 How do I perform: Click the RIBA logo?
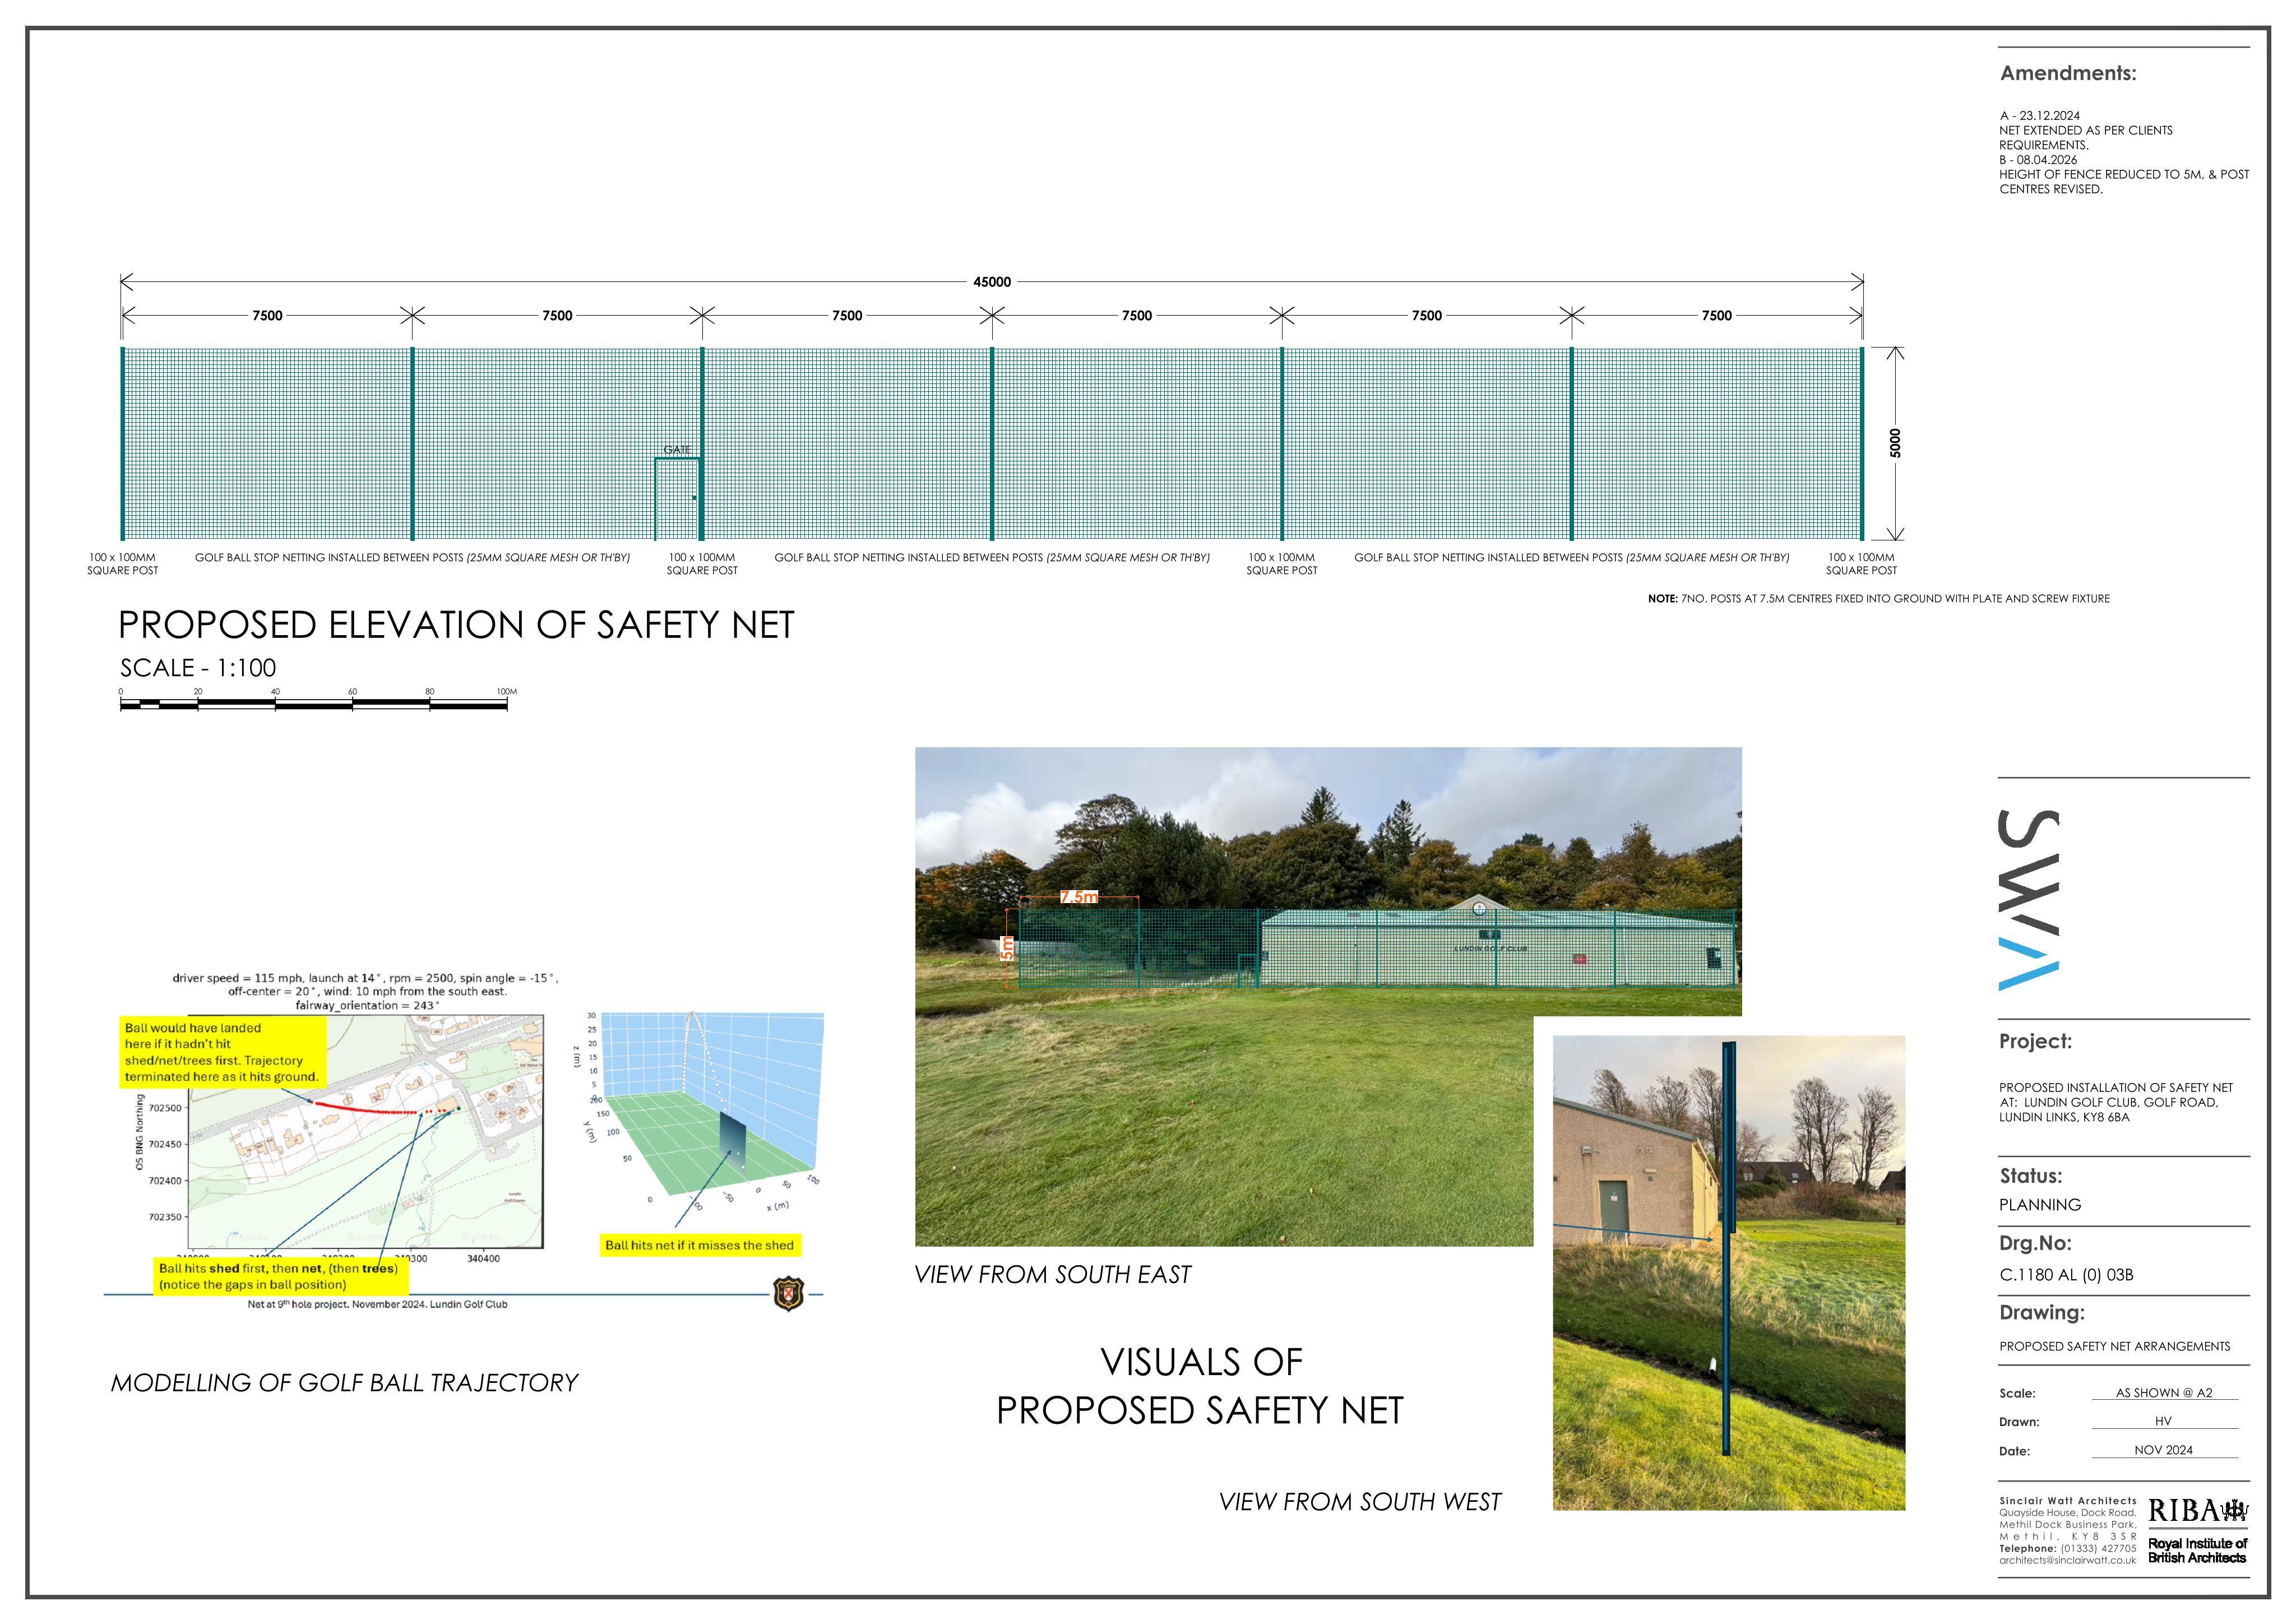(2198, 1511)
